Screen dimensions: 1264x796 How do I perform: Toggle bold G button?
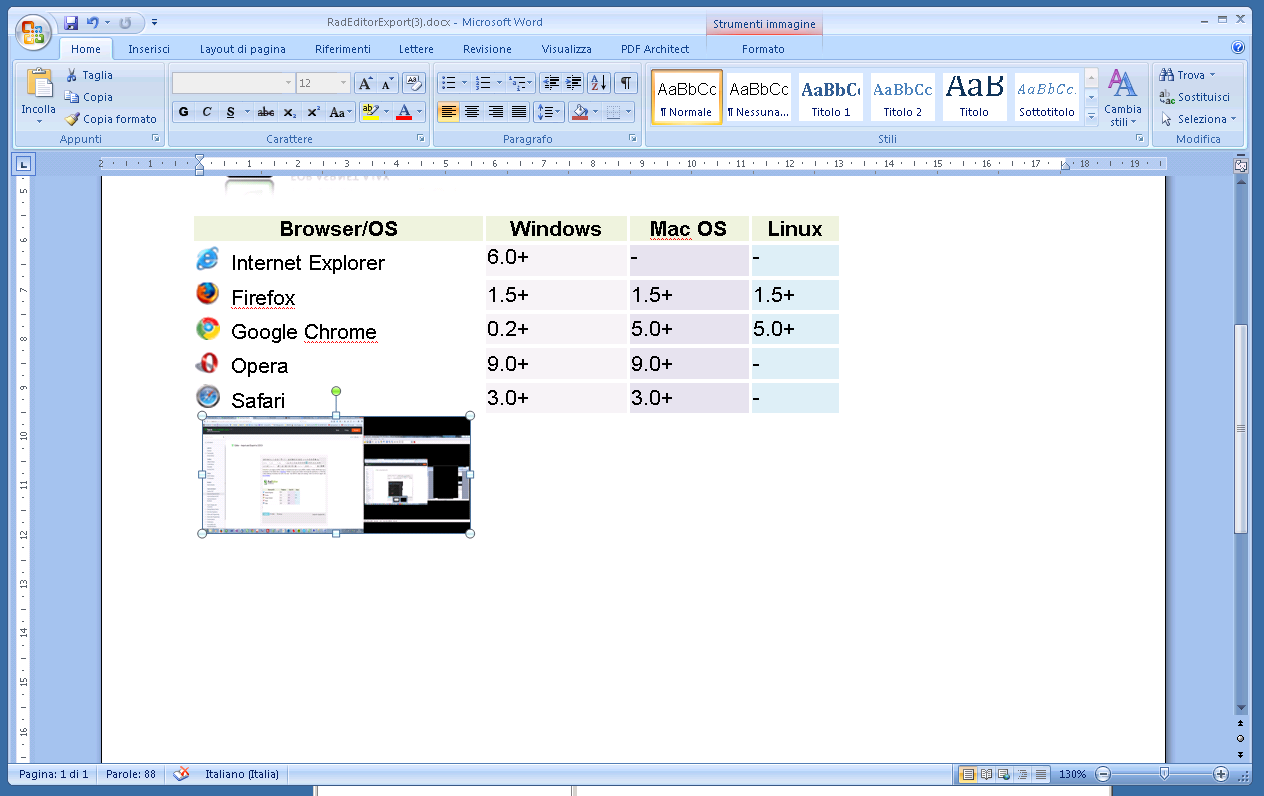click(x=184, y=112)
